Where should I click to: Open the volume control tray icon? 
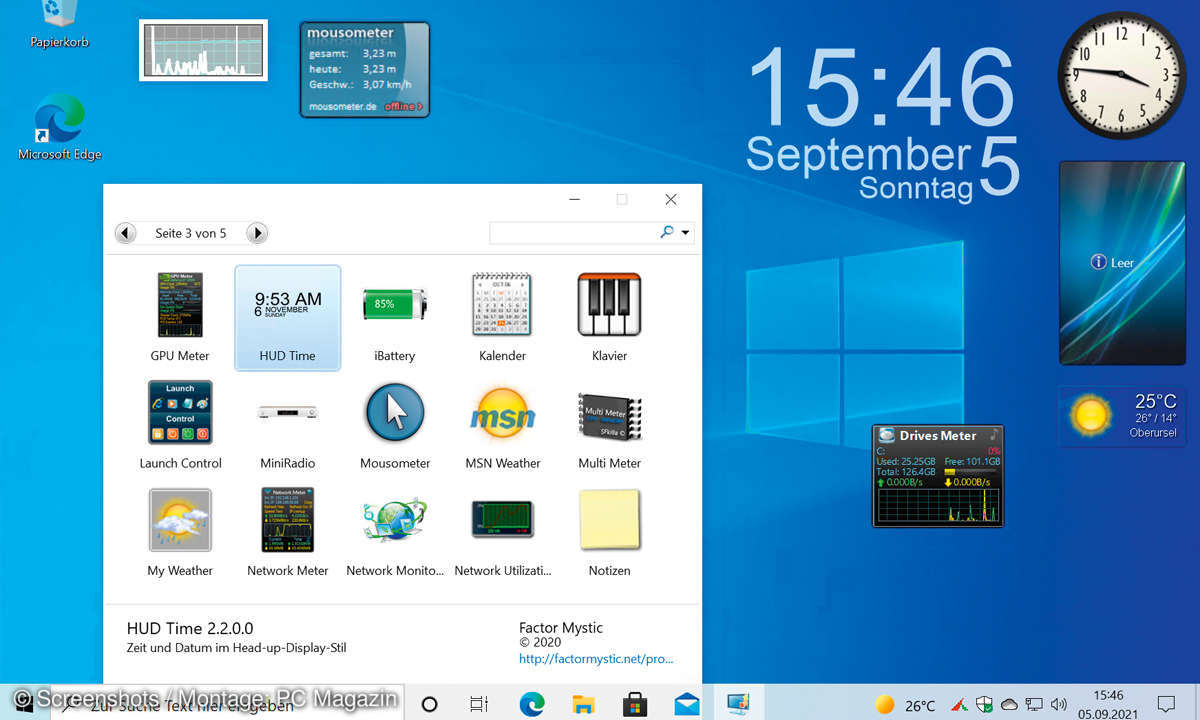point(1059,705)
